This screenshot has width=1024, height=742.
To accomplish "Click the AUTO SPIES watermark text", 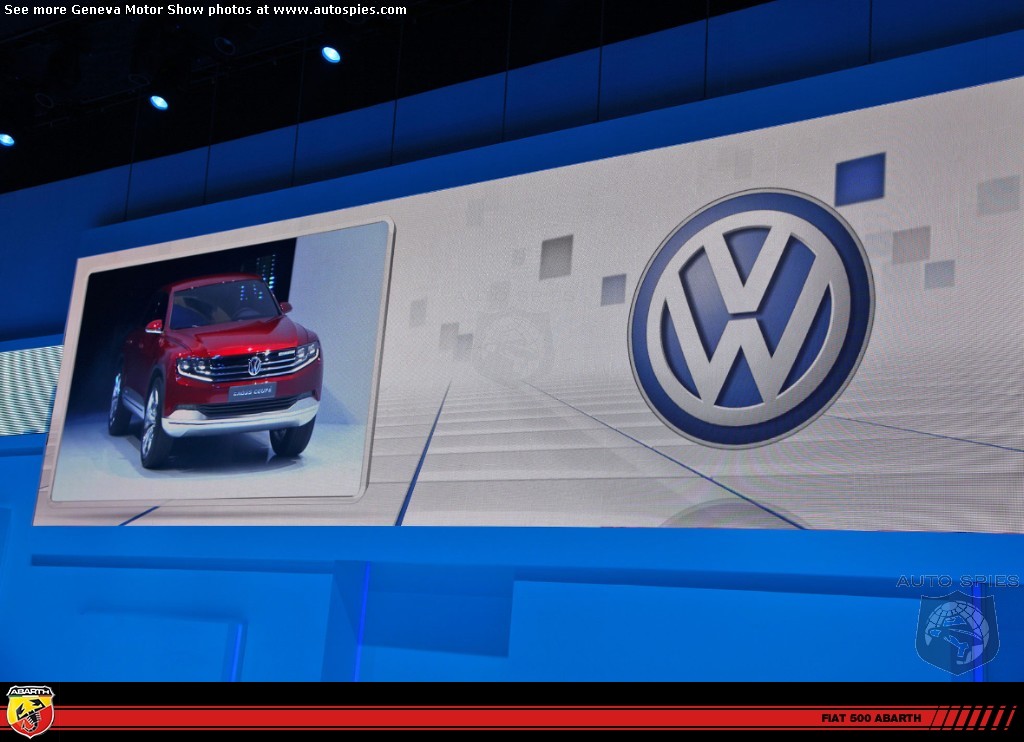I will (957, 581).
